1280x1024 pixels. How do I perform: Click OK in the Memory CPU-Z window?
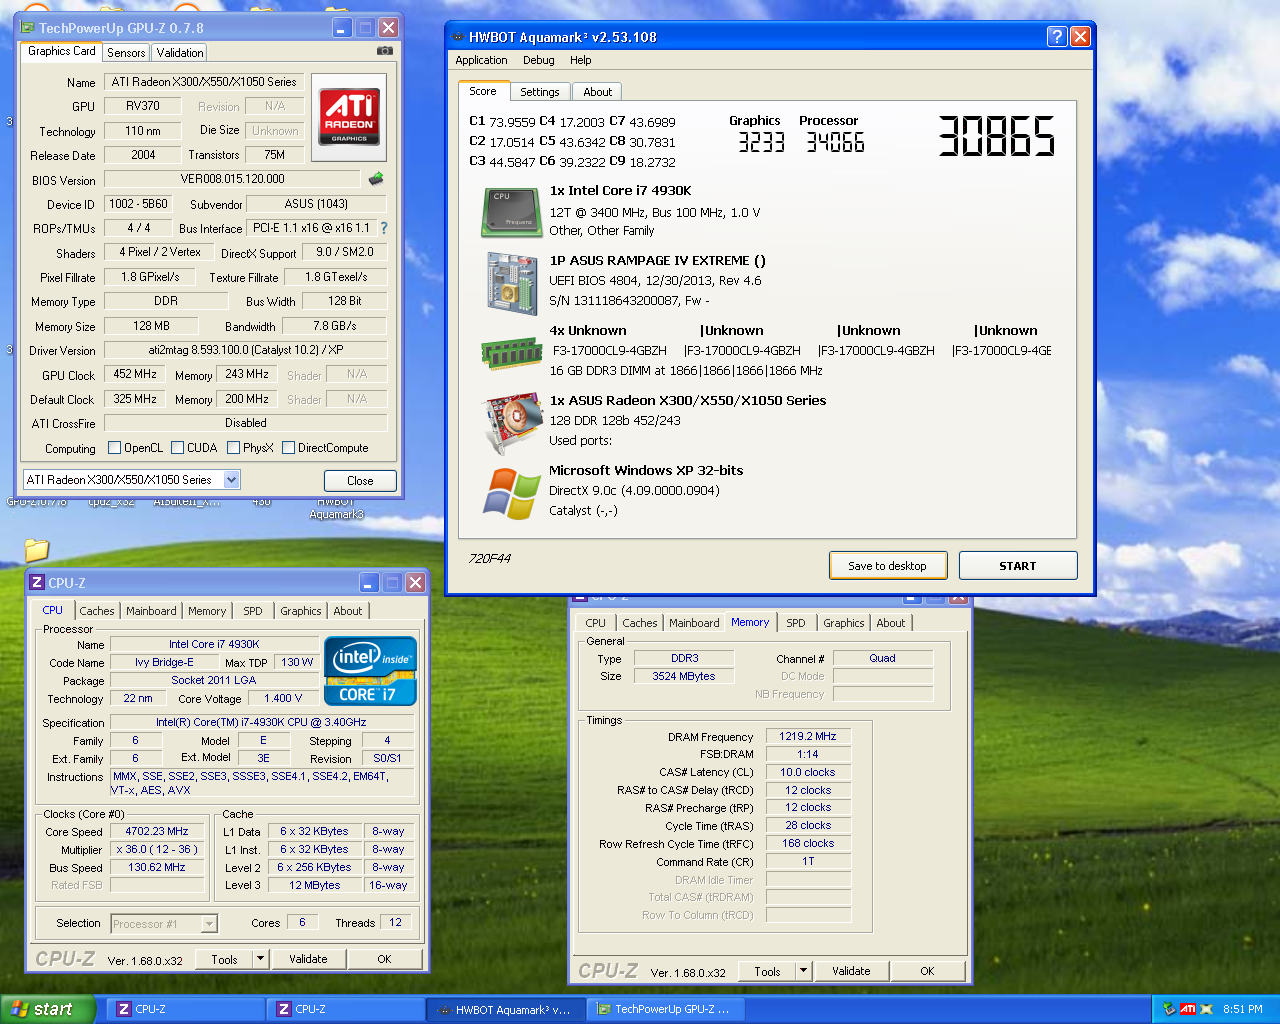tap(927, 971)
